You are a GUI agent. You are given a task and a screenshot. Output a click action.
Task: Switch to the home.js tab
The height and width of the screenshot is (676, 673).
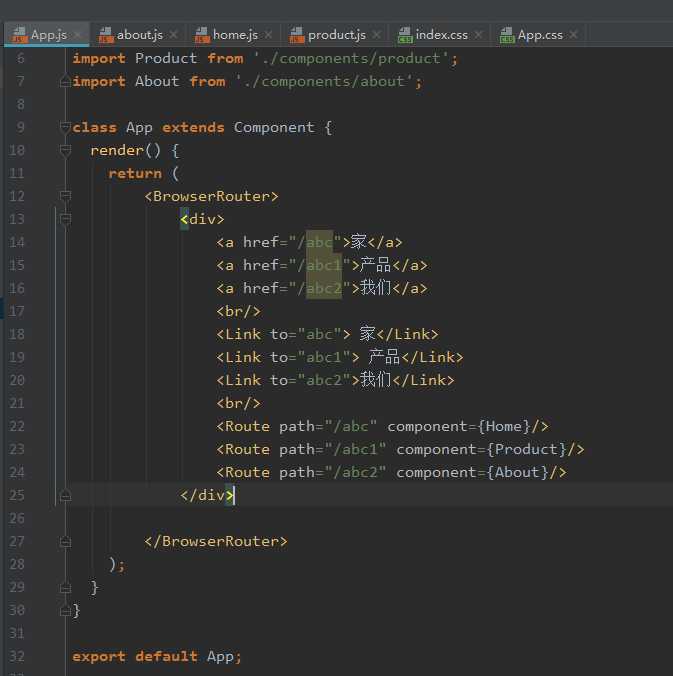(x=235, y=35)
